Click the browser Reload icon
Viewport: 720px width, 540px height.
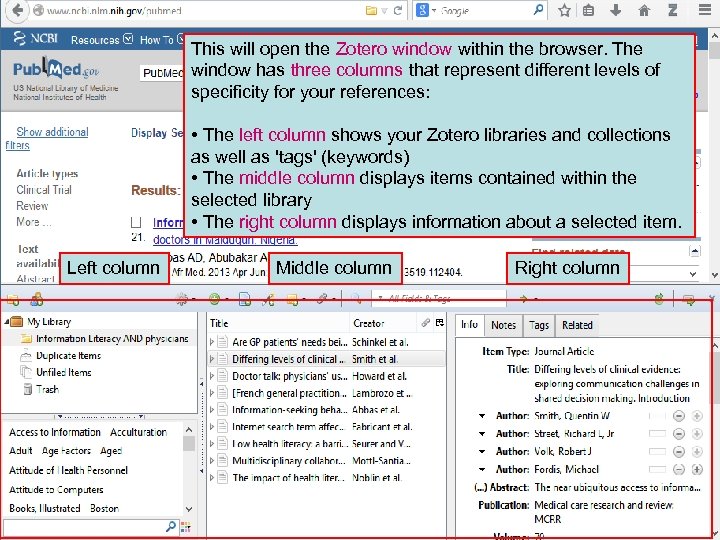pyautogui.click(x=398, y=11)
